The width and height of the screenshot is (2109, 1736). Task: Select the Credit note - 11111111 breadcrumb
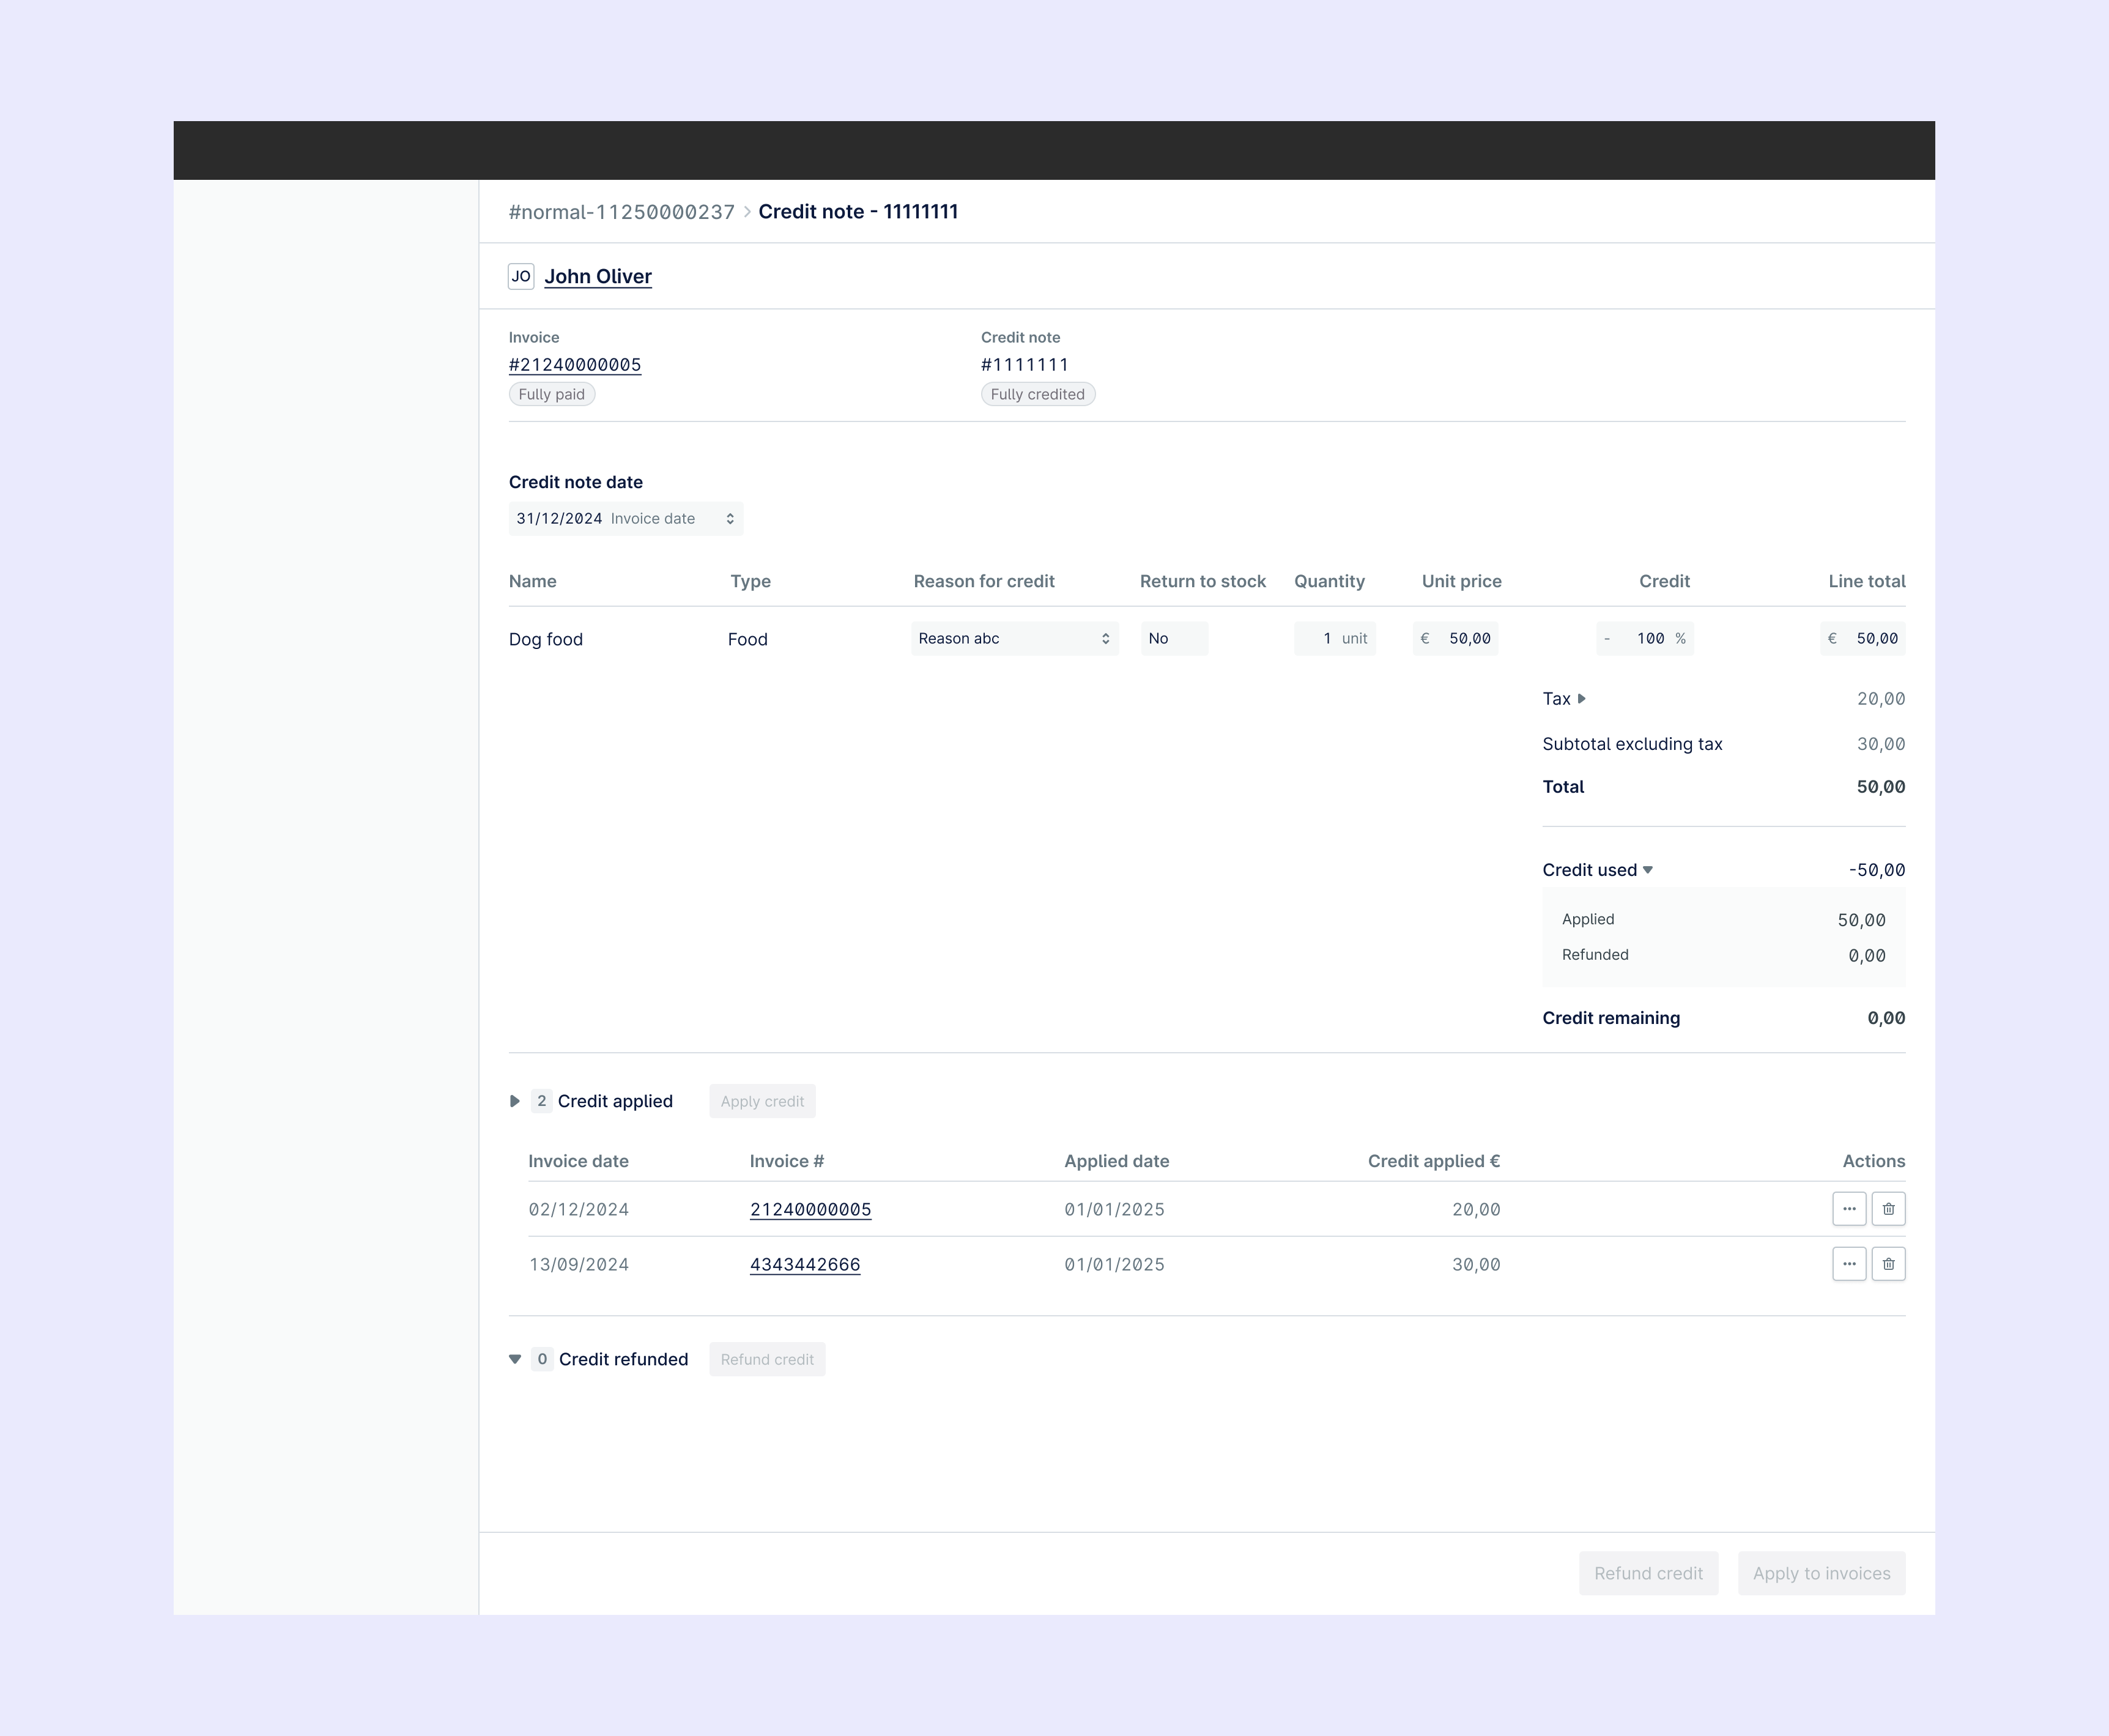858,211
